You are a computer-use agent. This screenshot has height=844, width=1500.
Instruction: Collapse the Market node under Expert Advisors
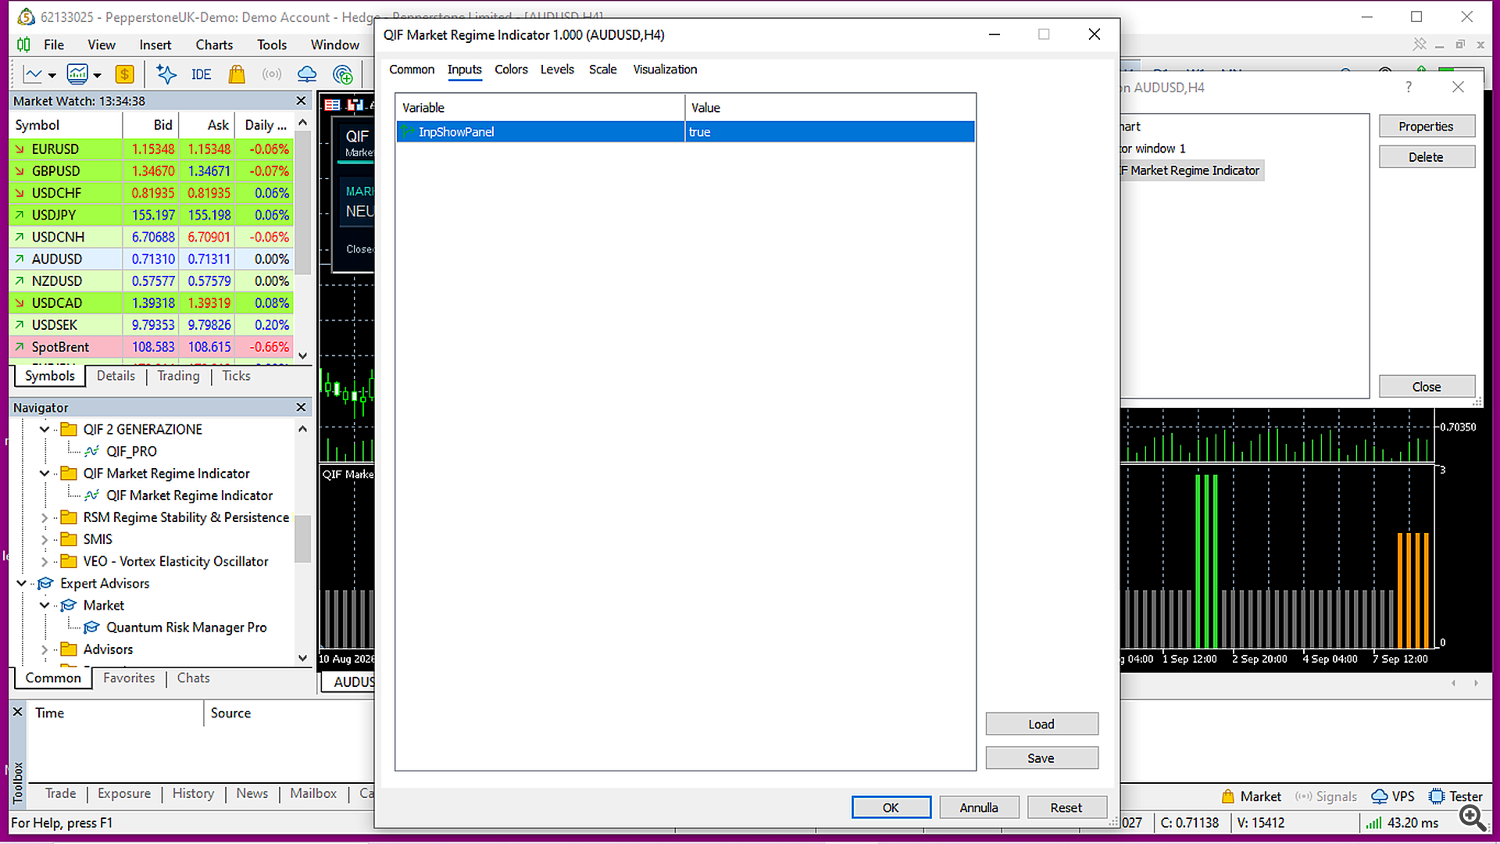[x=44, y=605]
